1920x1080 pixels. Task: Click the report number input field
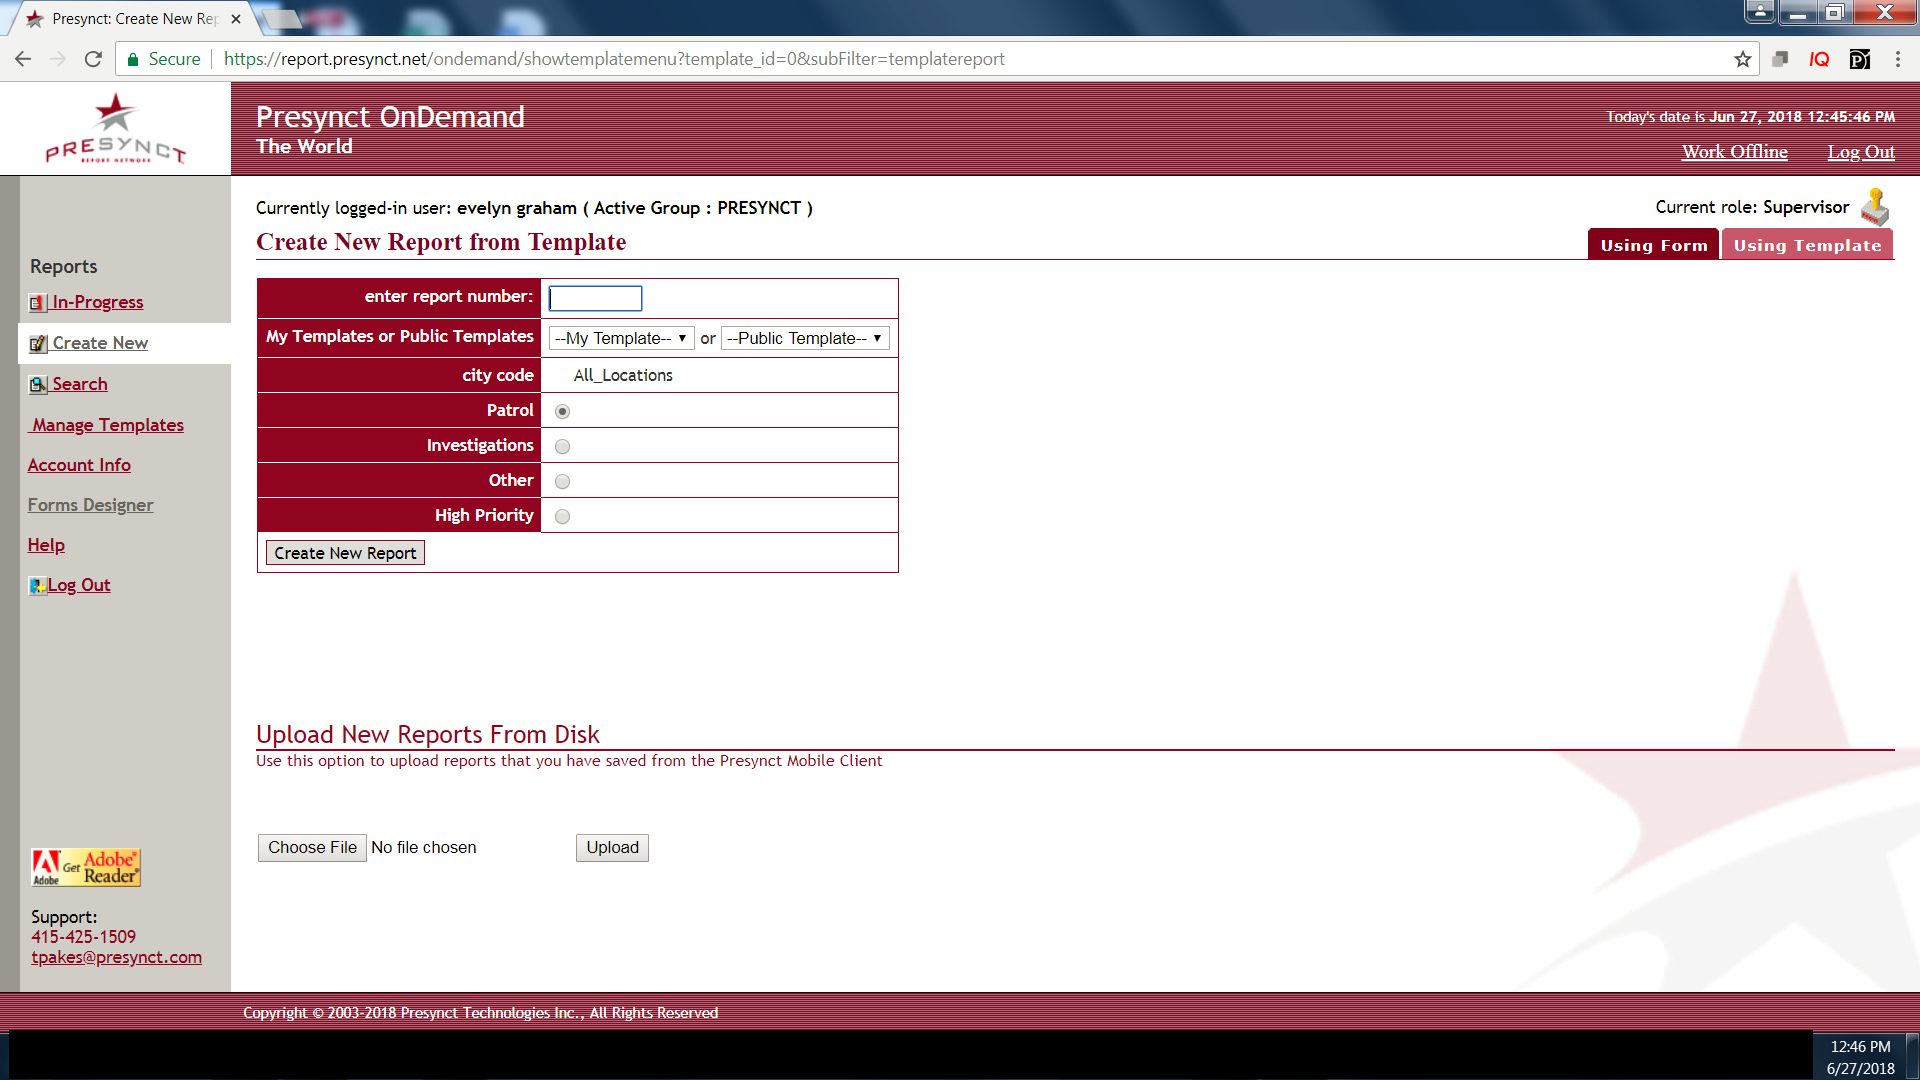point(595,298)
